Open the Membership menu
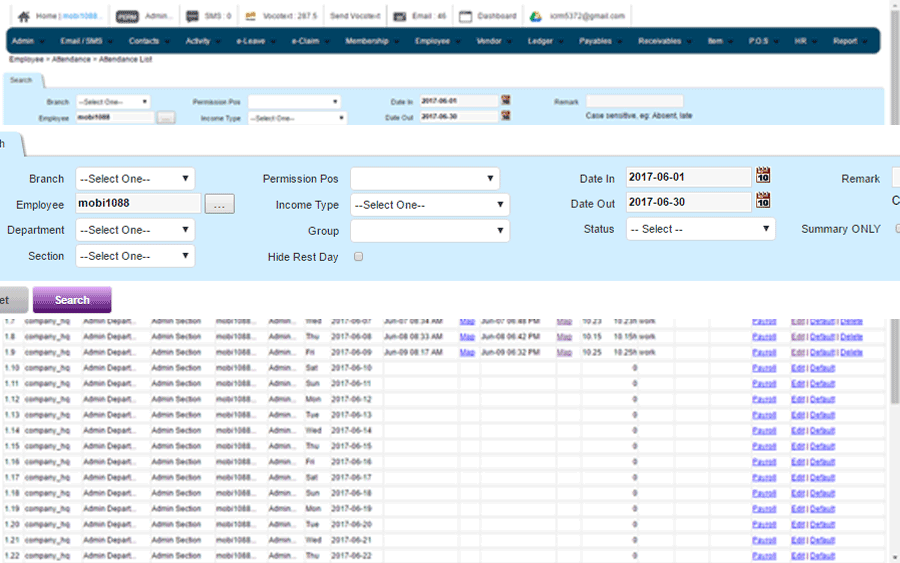900x563 pixels. (372, 41)
